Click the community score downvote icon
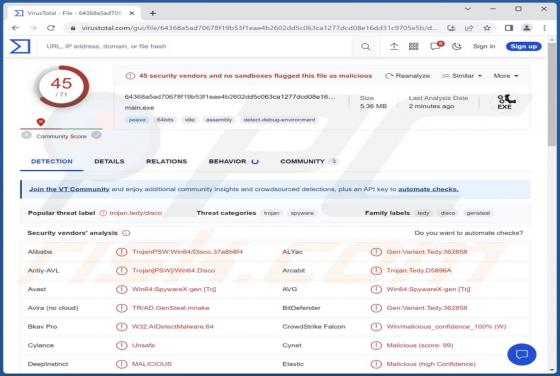Image resolution: width=560 pixels, height=376 pixels. 26,135
